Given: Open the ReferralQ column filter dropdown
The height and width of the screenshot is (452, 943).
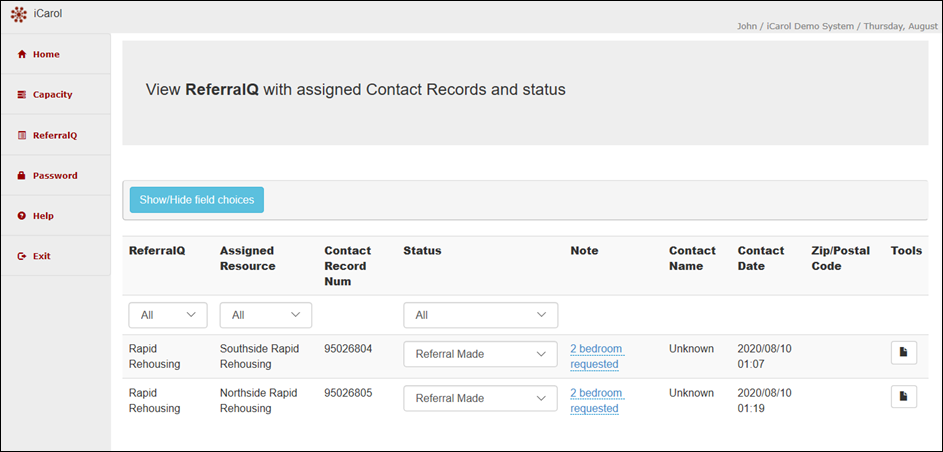Looking at the screenshot, I should pyautogui.click(x=168, y=315).
